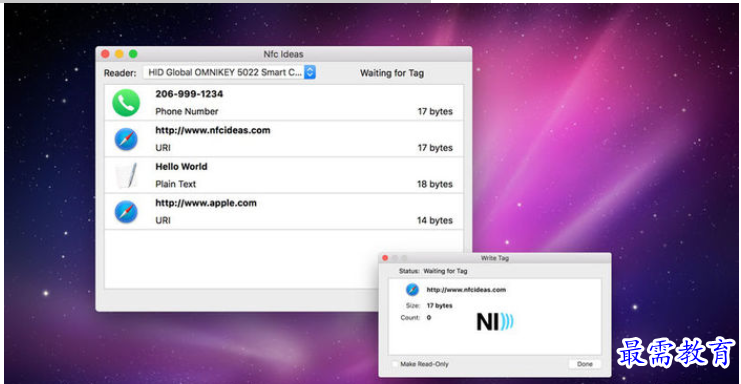The height and width of the screenshot is (384, 741).
Task: Click the 18 bytes size value
Action: tap(435, 184)
